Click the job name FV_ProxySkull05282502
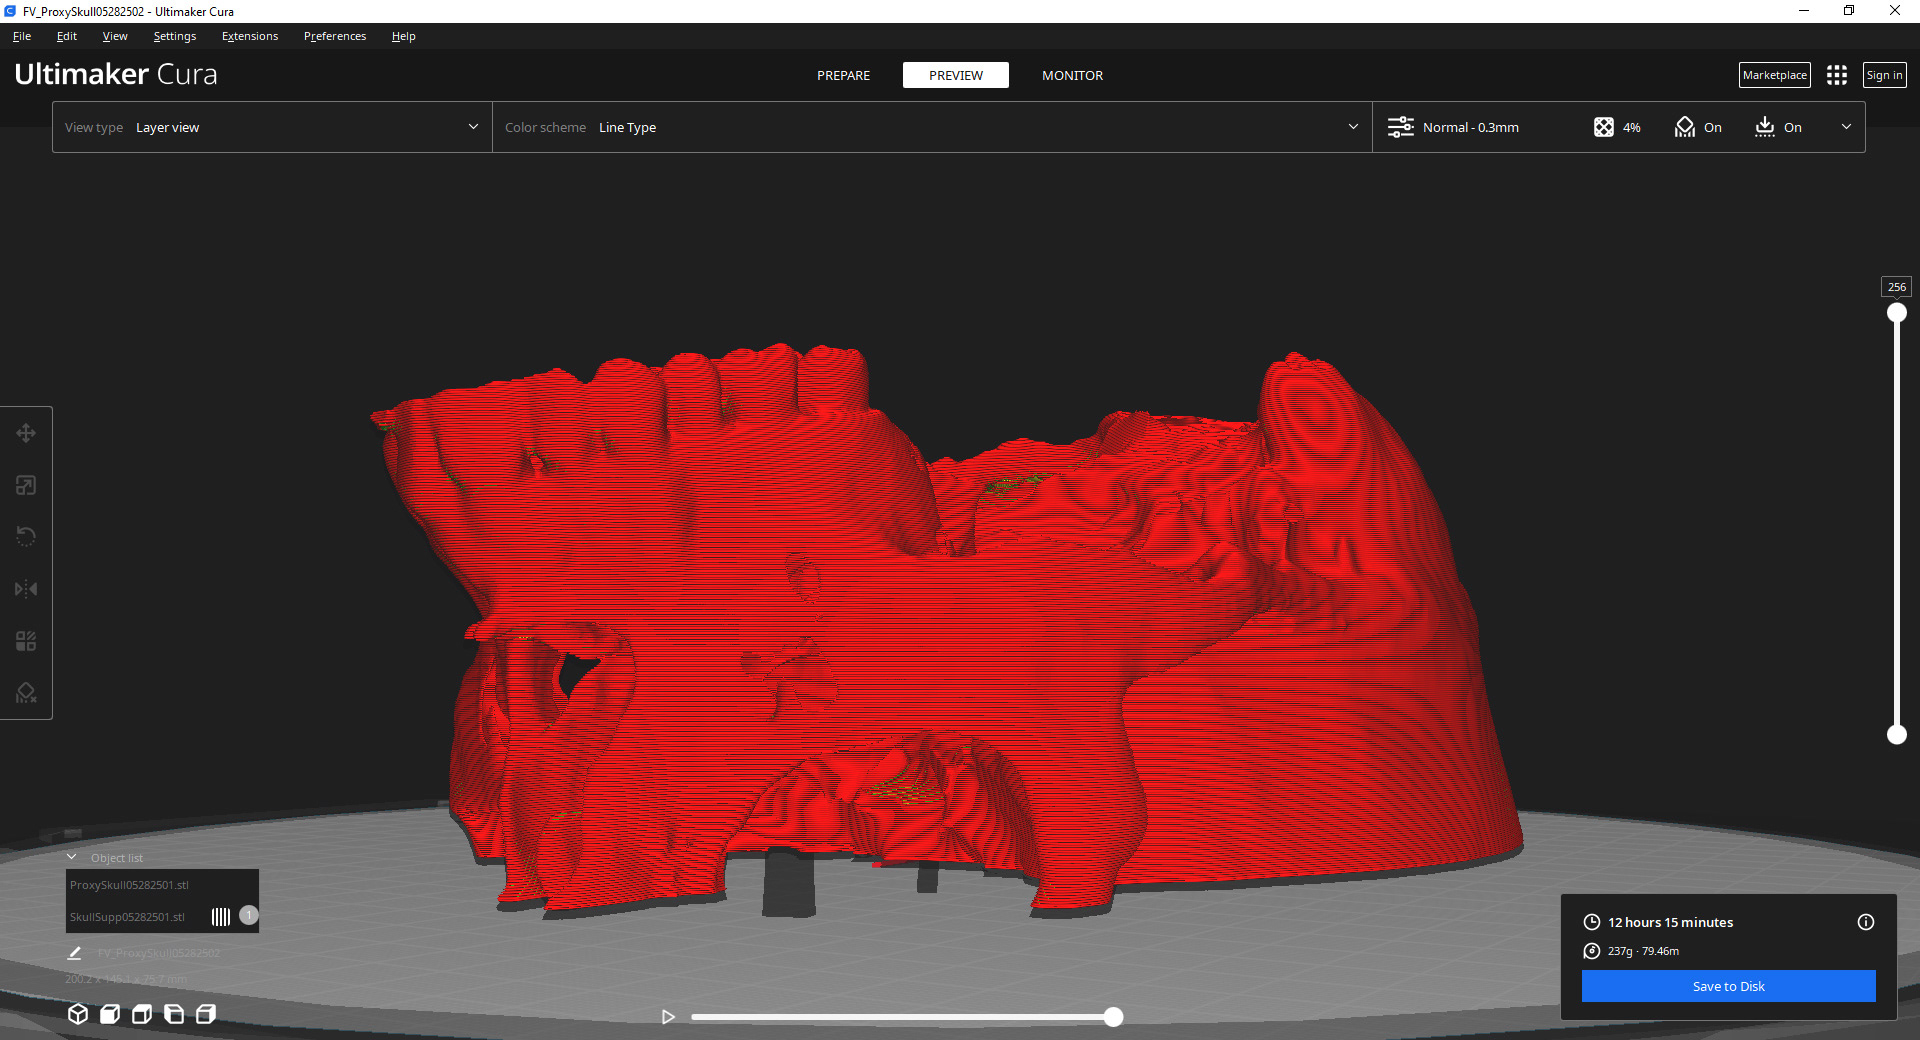The width and height of the screenshot is (1920, 1040). click(x=159, y=953)
